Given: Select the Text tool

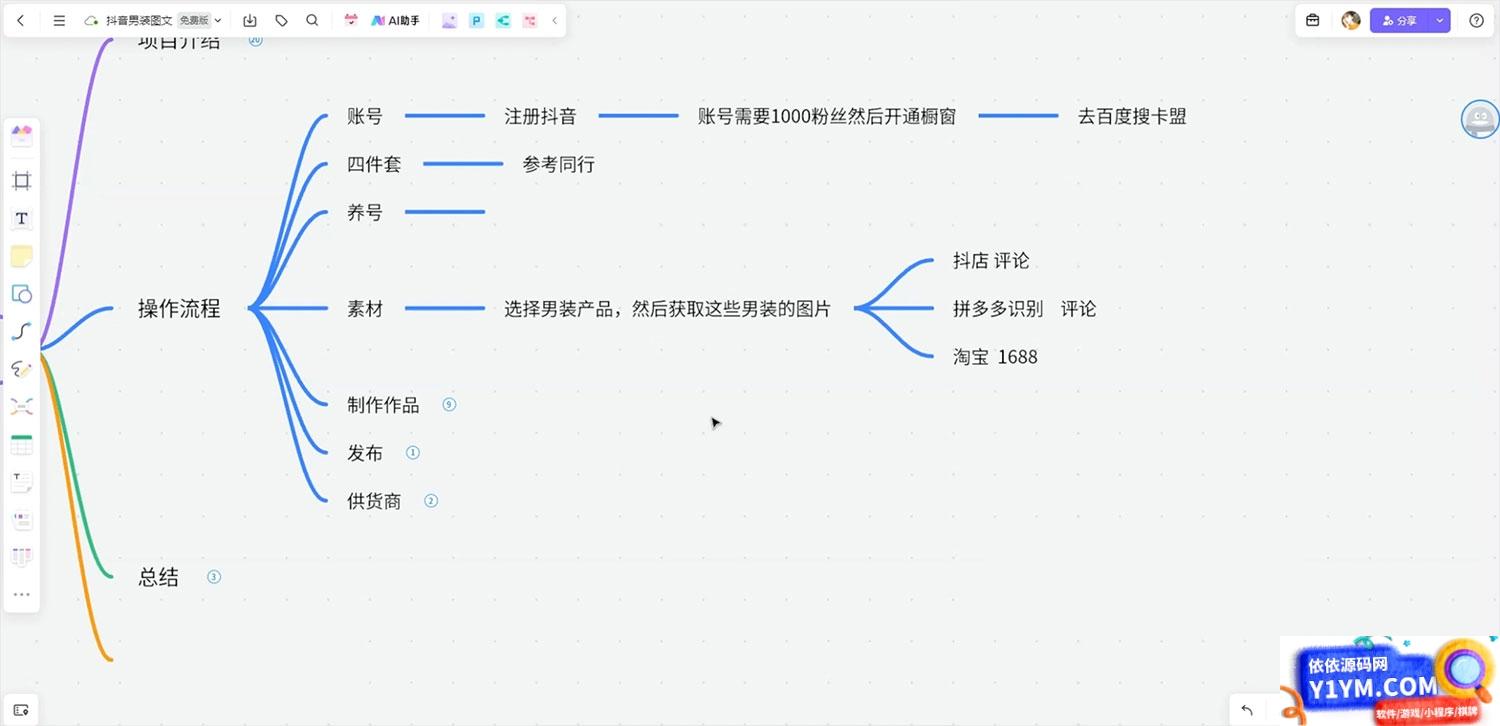Looking at the screenshot, I should click(x=21, y=218).
